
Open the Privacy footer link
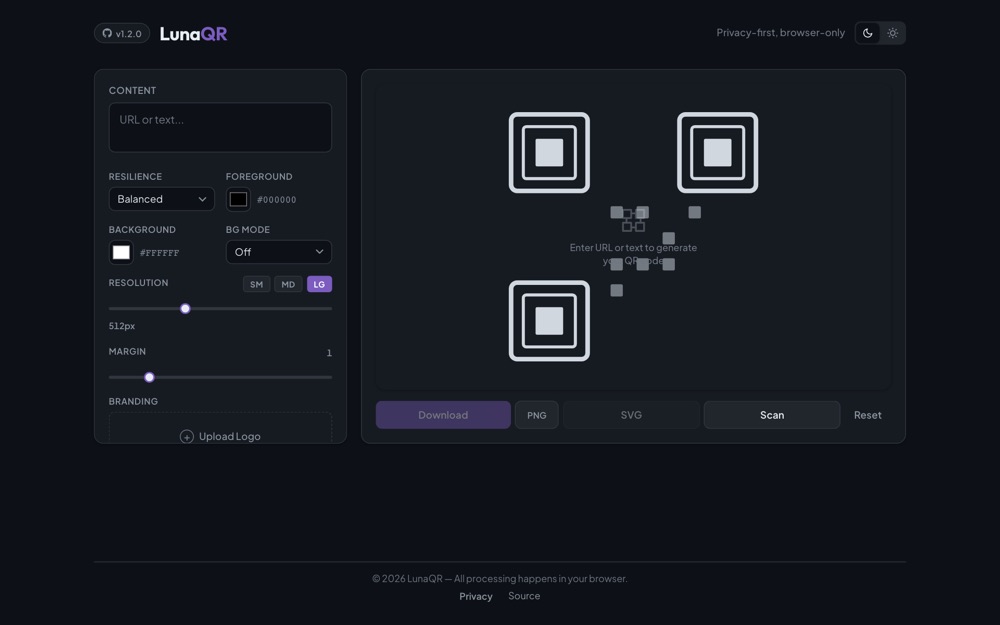click(476, 596)
